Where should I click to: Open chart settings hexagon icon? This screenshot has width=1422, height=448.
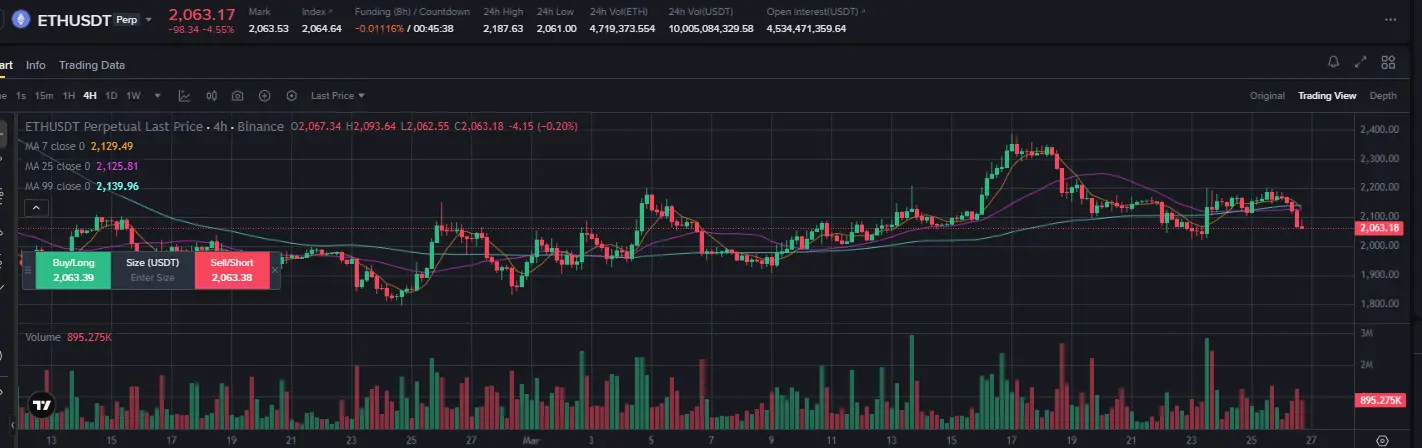pos(292,96)
